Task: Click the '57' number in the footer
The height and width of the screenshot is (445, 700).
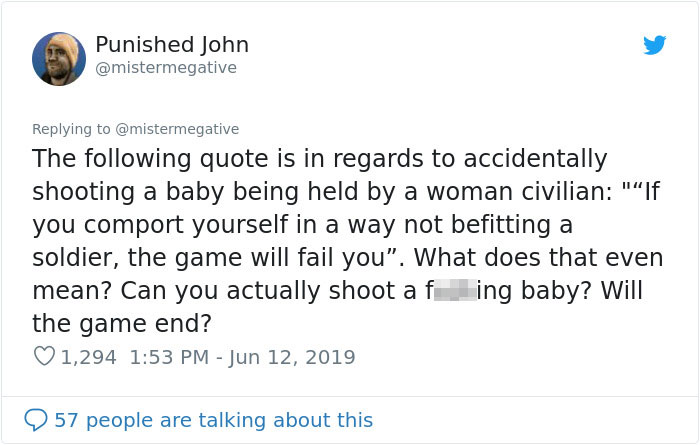Action: coord(67,420)
